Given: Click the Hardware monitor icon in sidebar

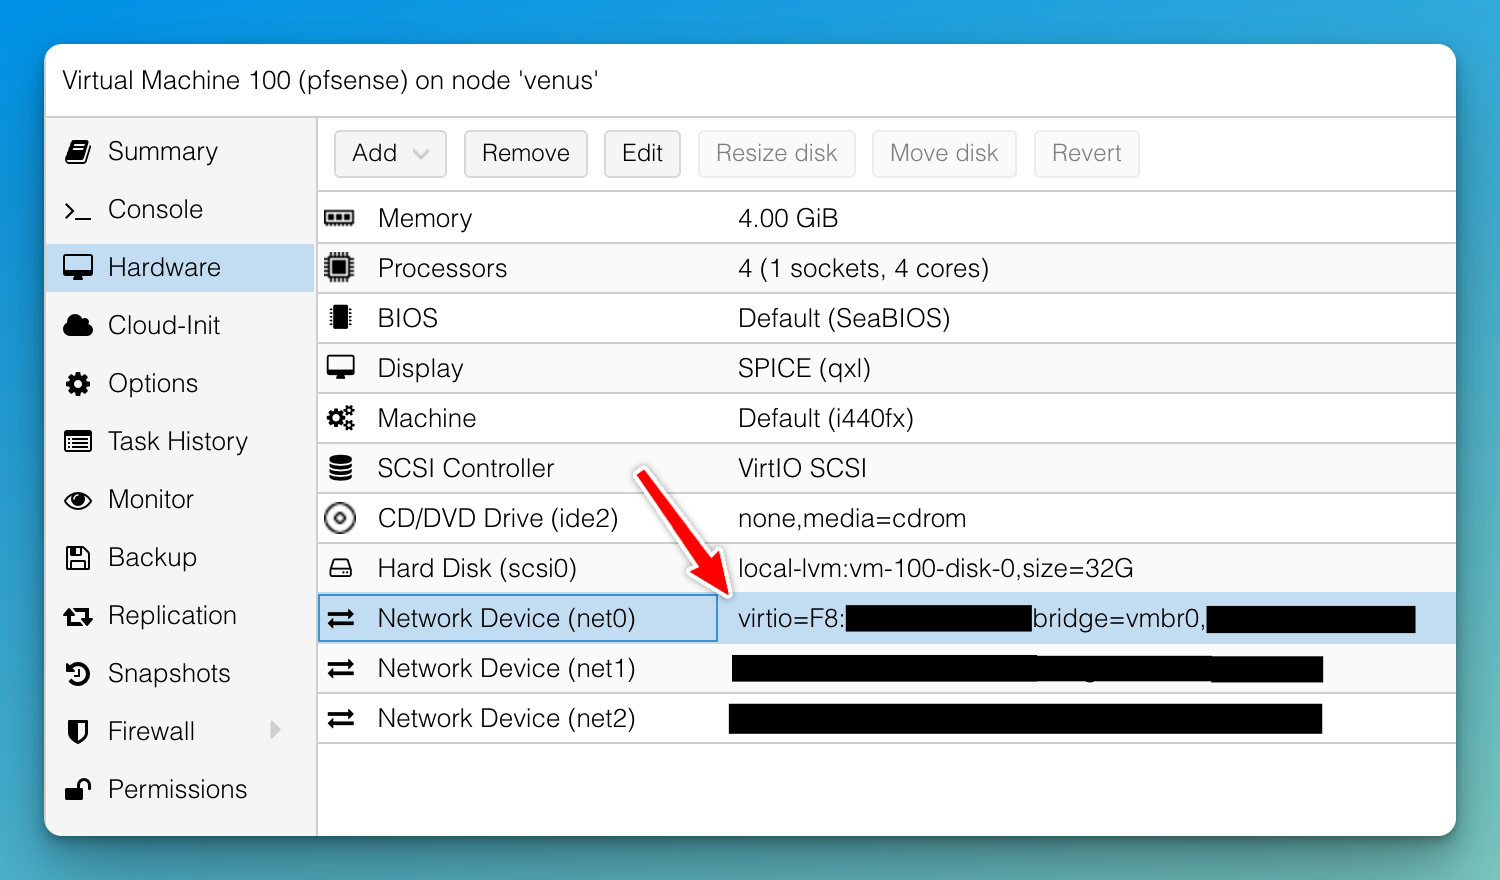Looking at the screenshot, I should [78, 268].
